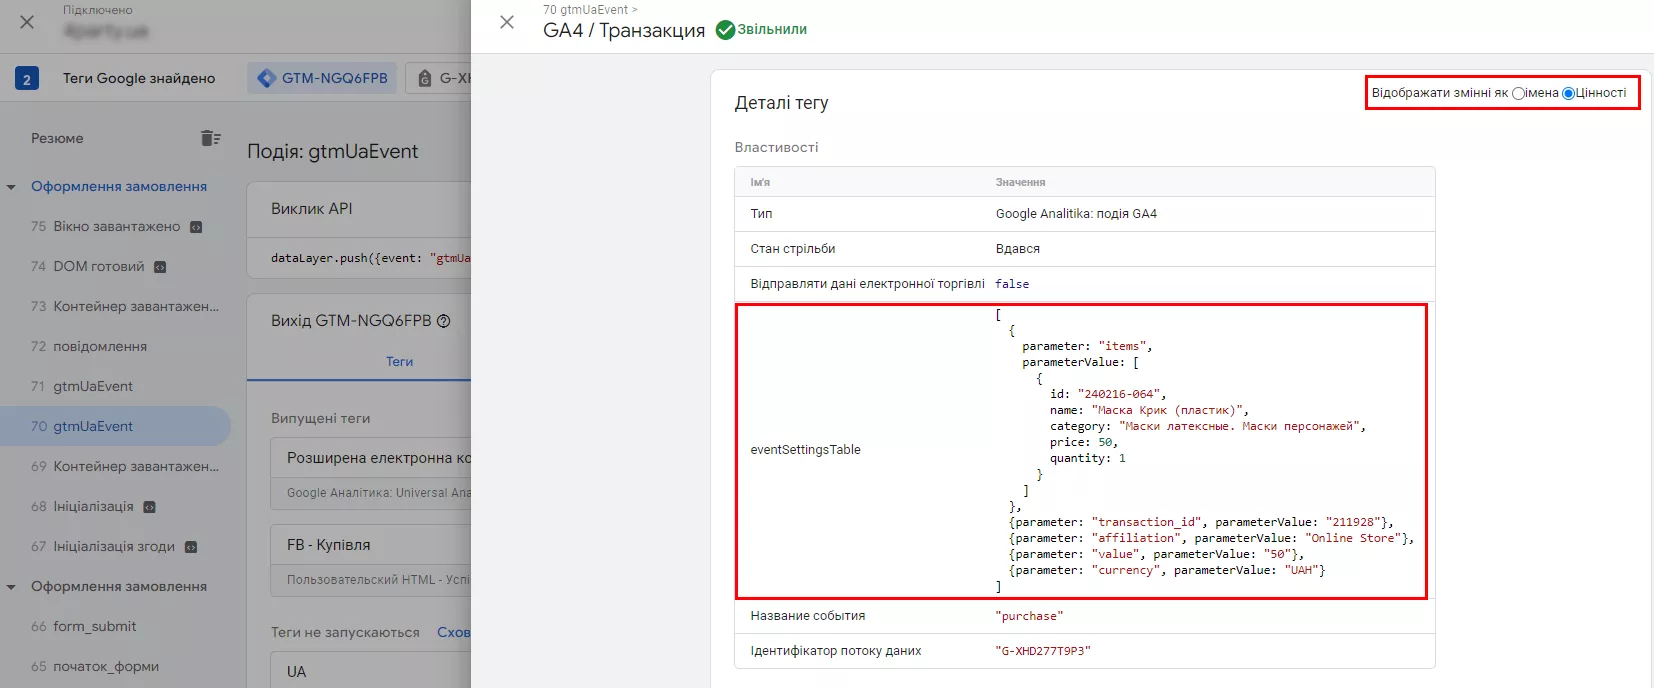Click the 'Значення' column header
The image size is (1654, 688).
[1020, 182]
